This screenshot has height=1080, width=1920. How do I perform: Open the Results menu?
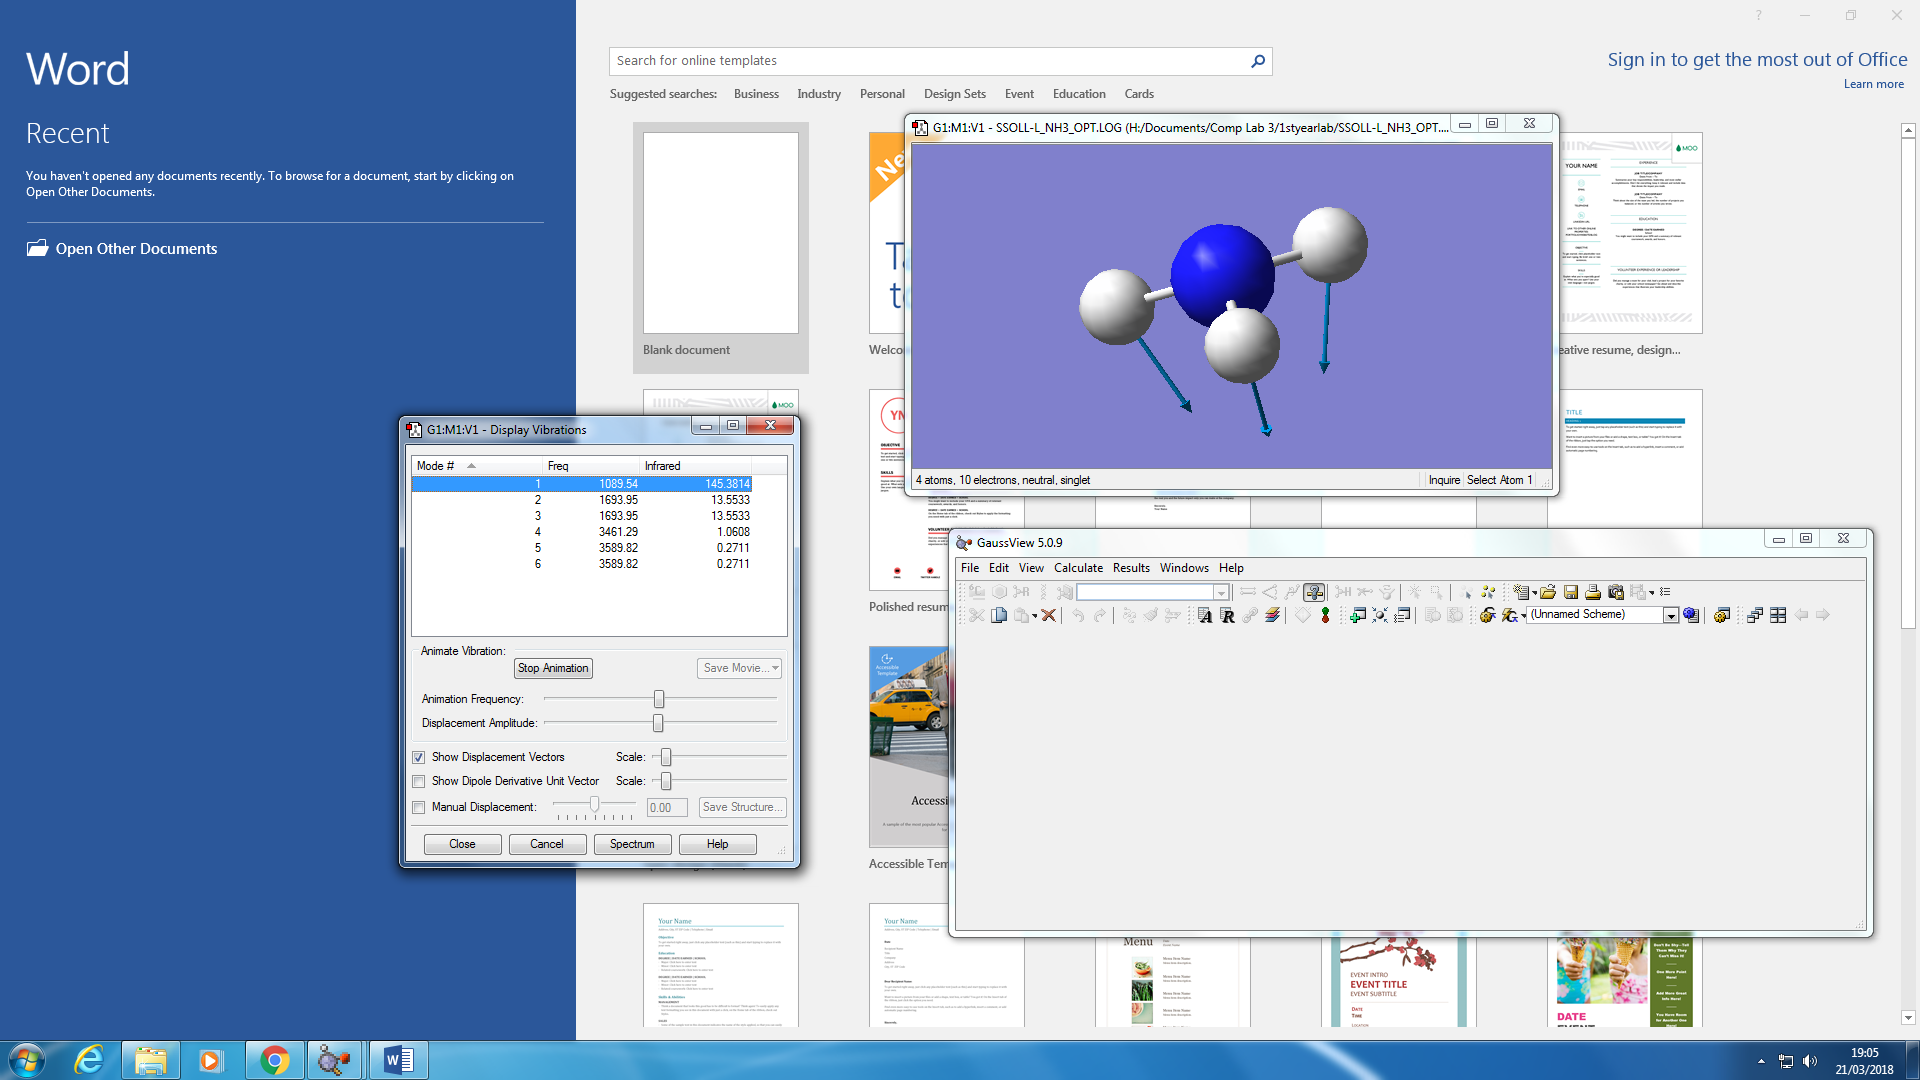[1131, 568]
